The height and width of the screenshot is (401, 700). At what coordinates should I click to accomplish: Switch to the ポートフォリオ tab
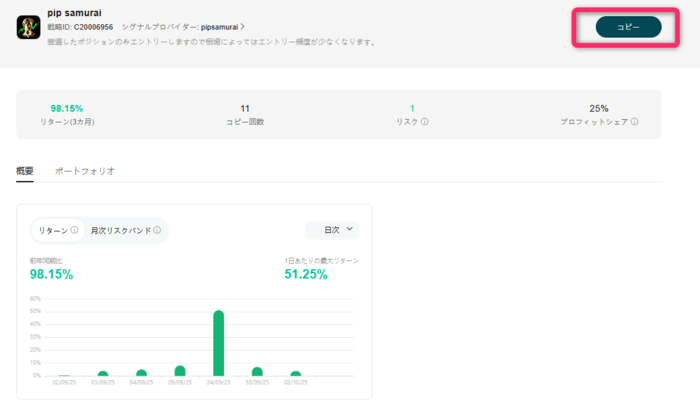[85, 171]
